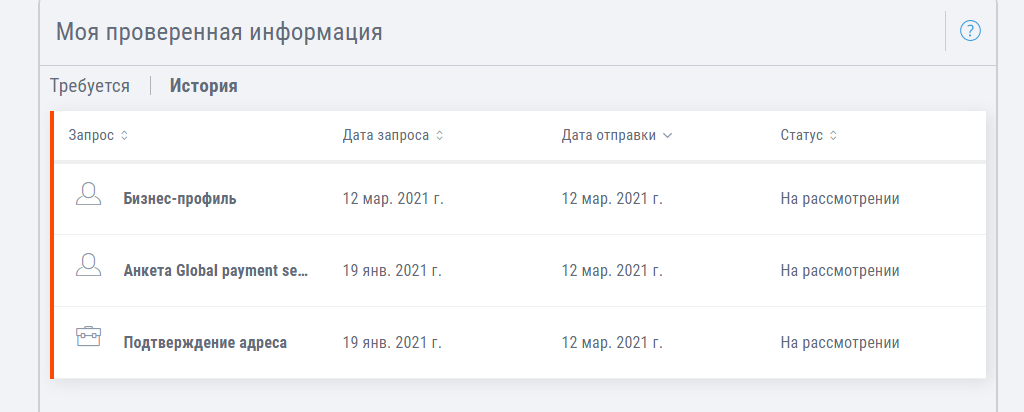Click request date 19 янв. for Анкета row

click(x=392, y=270)
